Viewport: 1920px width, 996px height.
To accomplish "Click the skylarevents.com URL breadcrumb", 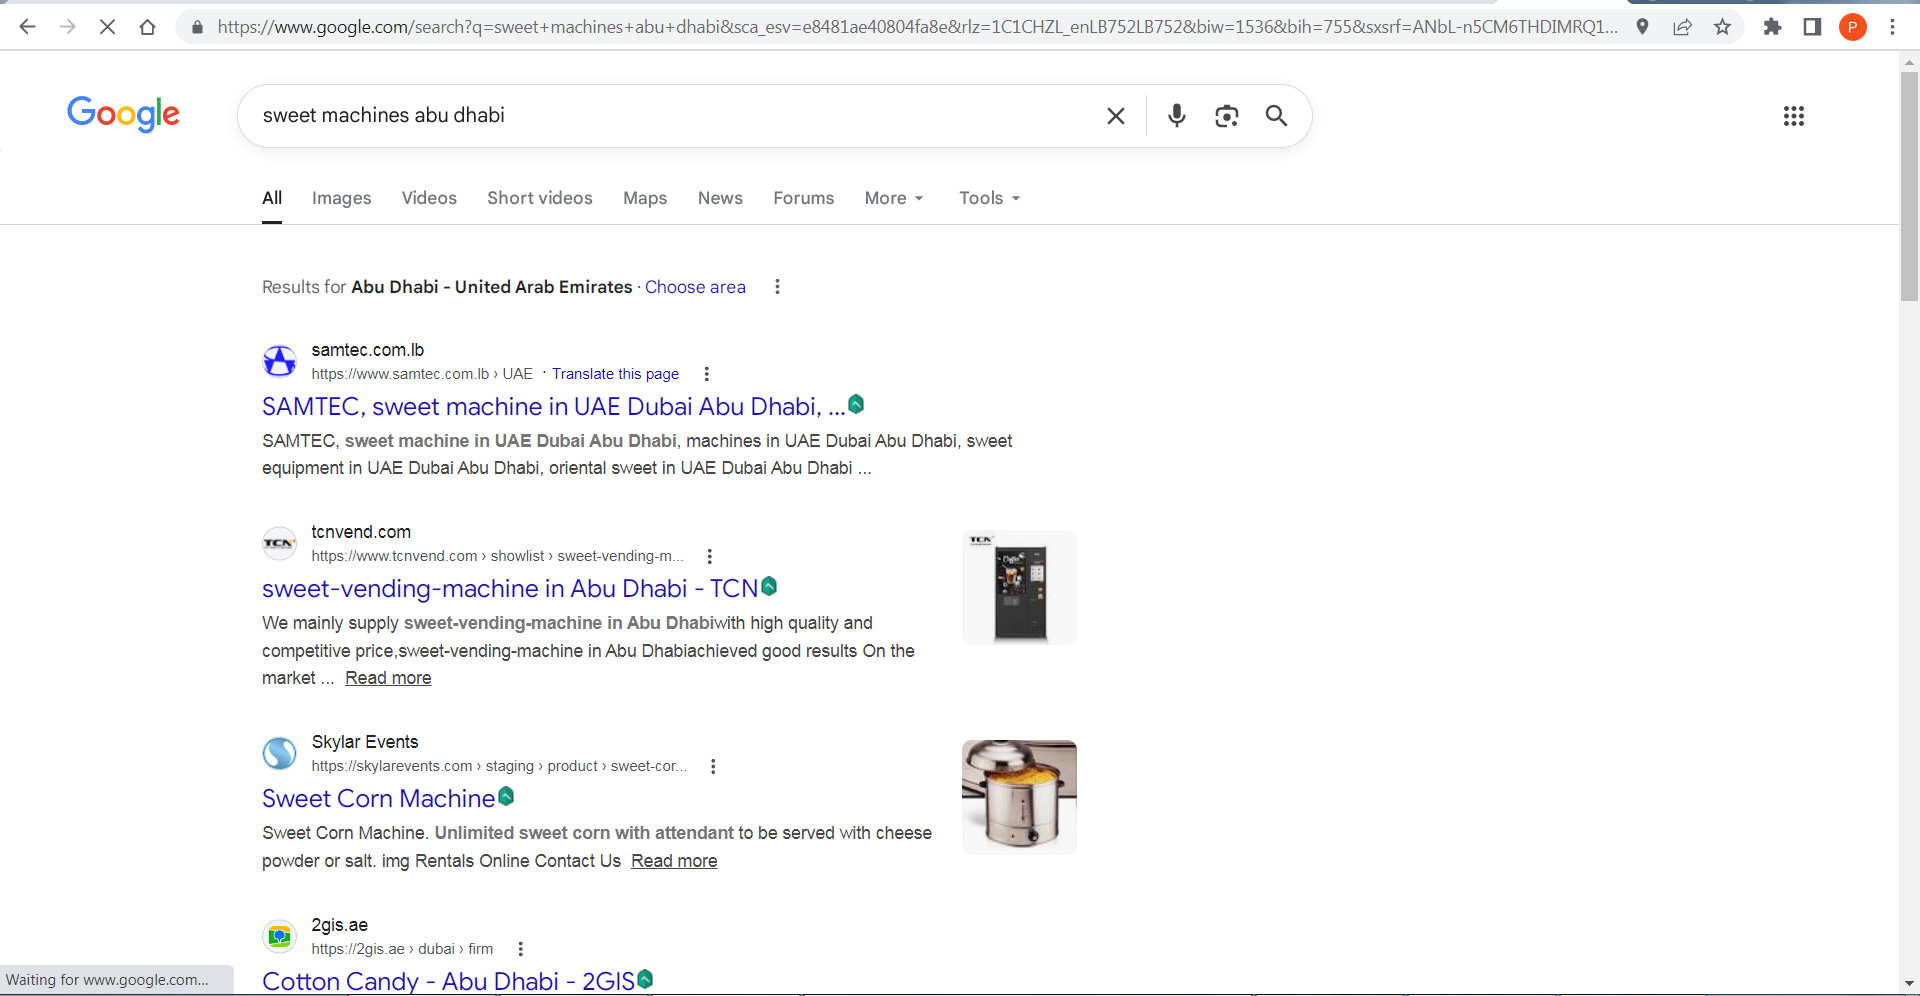I will point(499,766).
